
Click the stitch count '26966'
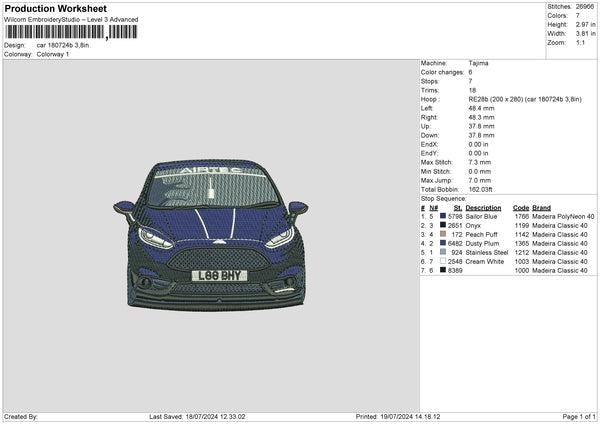(585, 7)
